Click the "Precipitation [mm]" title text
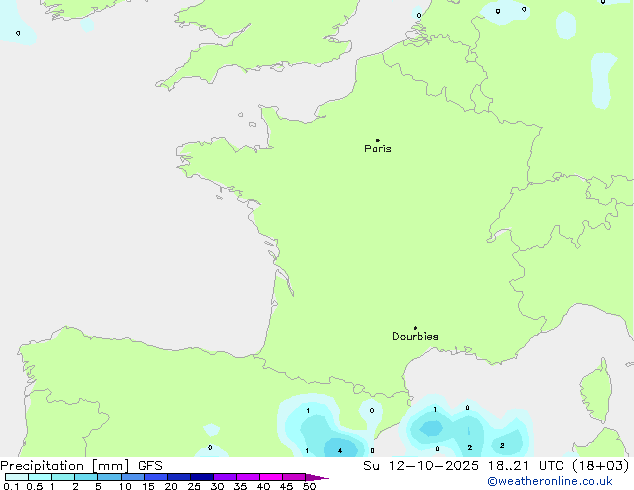The width and height of the screenshot is (634, 490). coord(65,466)
